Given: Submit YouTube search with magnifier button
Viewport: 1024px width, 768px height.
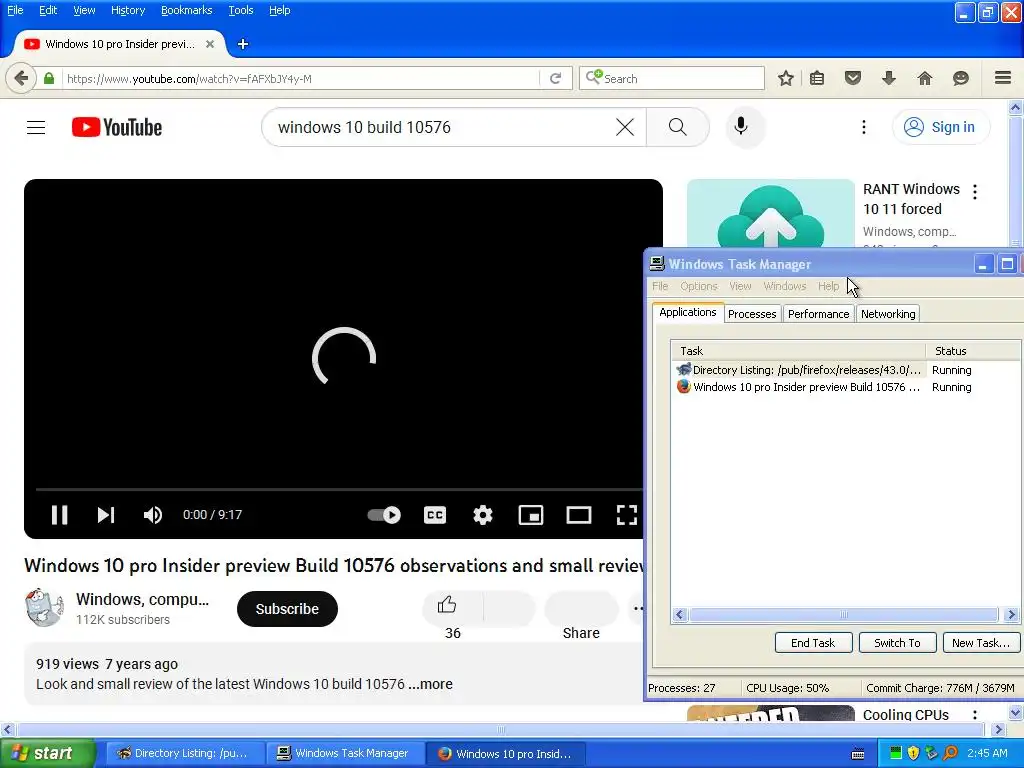Looking at the screenshot, I should coord(678,127).
